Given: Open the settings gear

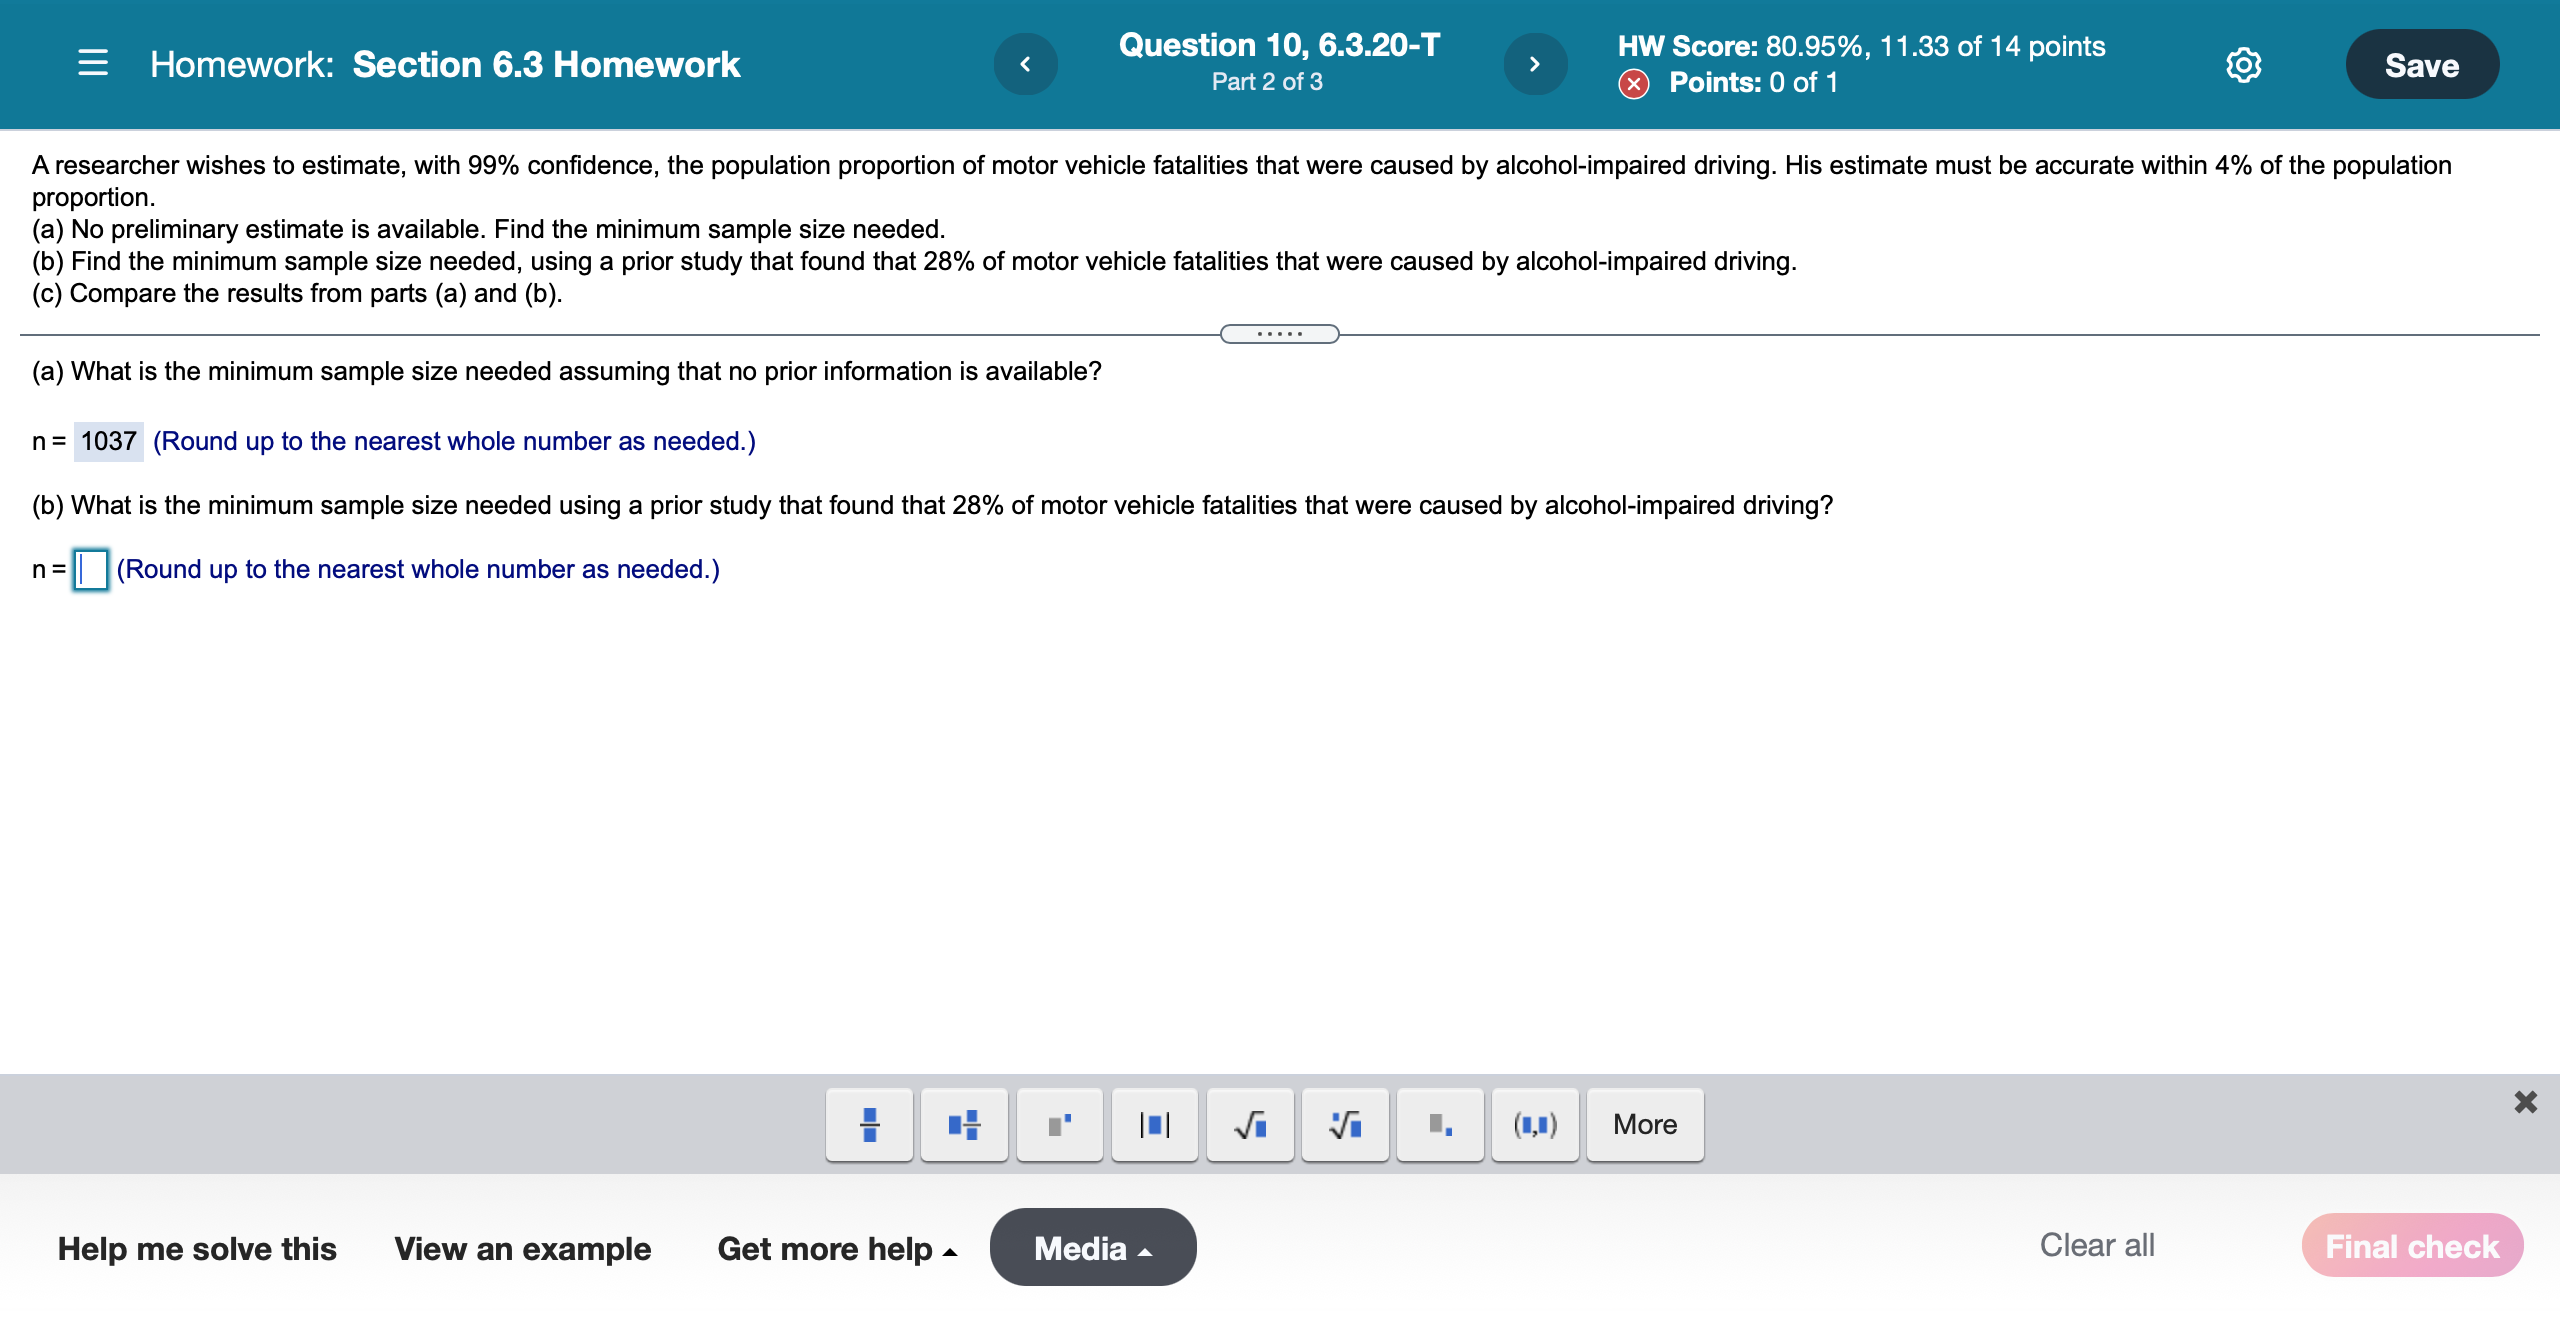Looking at the screenshot, I should 2243,65.
